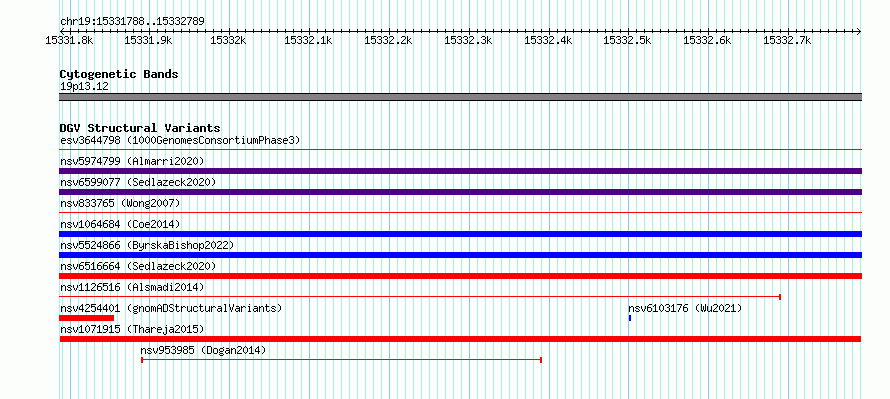
Task: Select the nsv6599077 Sedlazeck2020 purple bar
Action: (x=460, y=192)
